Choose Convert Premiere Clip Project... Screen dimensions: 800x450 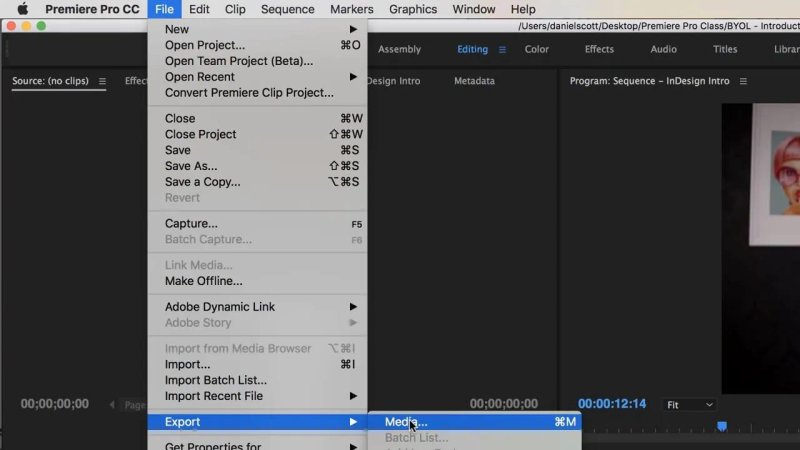click(257, 92)
